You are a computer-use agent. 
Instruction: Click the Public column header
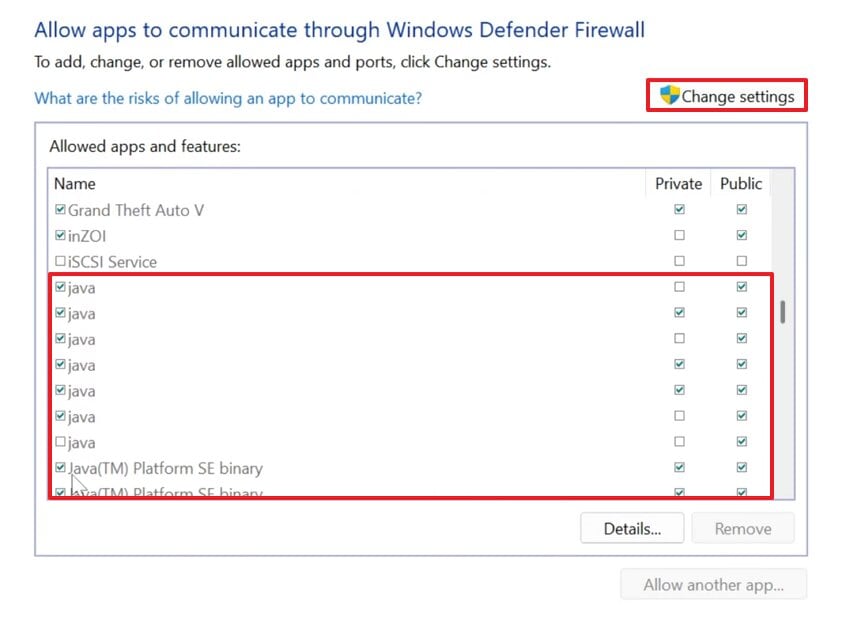point(740,184)
